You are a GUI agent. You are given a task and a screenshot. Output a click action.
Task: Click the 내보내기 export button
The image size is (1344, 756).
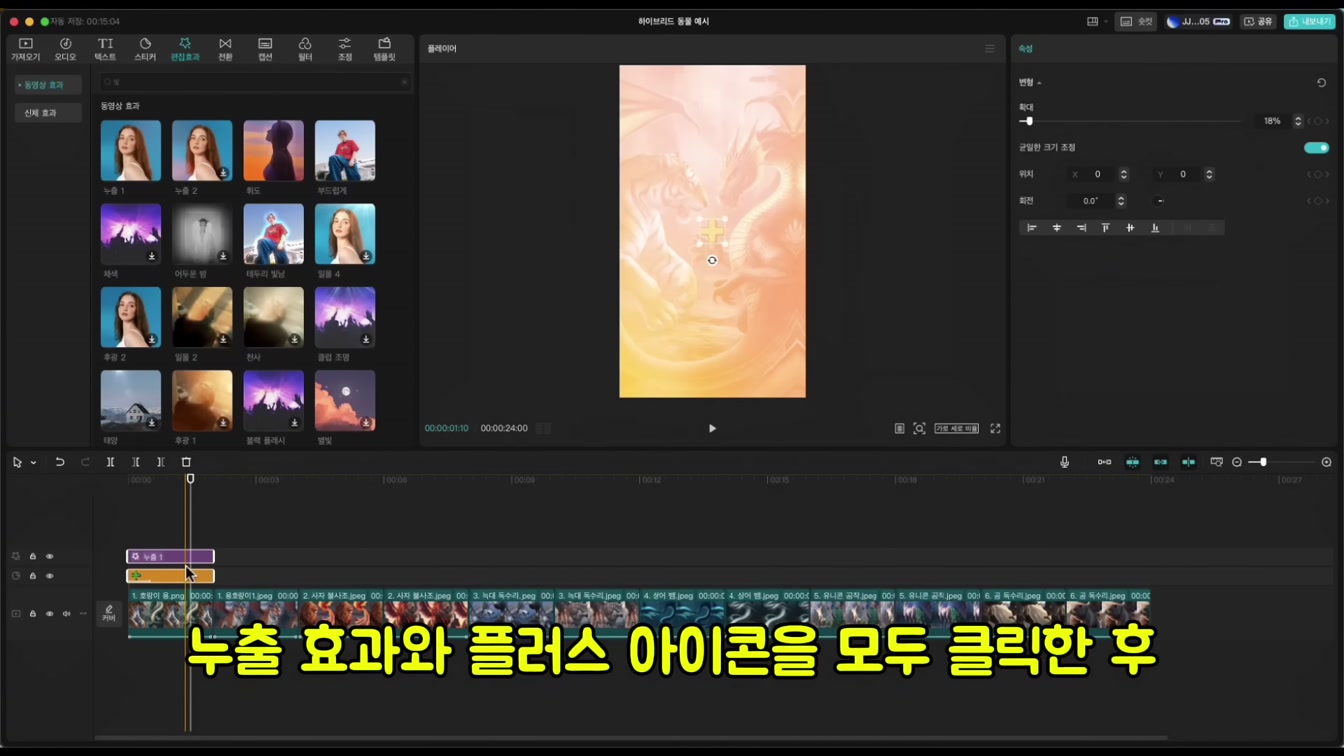click(1309, 21)
